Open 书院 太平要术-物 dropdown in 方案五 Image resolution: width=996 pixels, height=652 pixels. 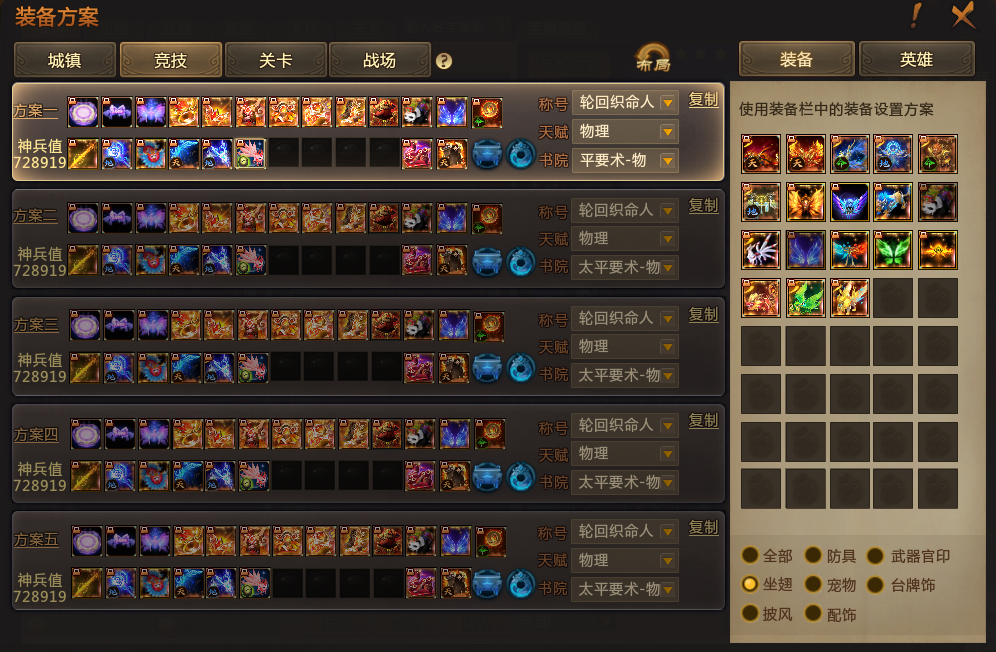pos(624,589)
